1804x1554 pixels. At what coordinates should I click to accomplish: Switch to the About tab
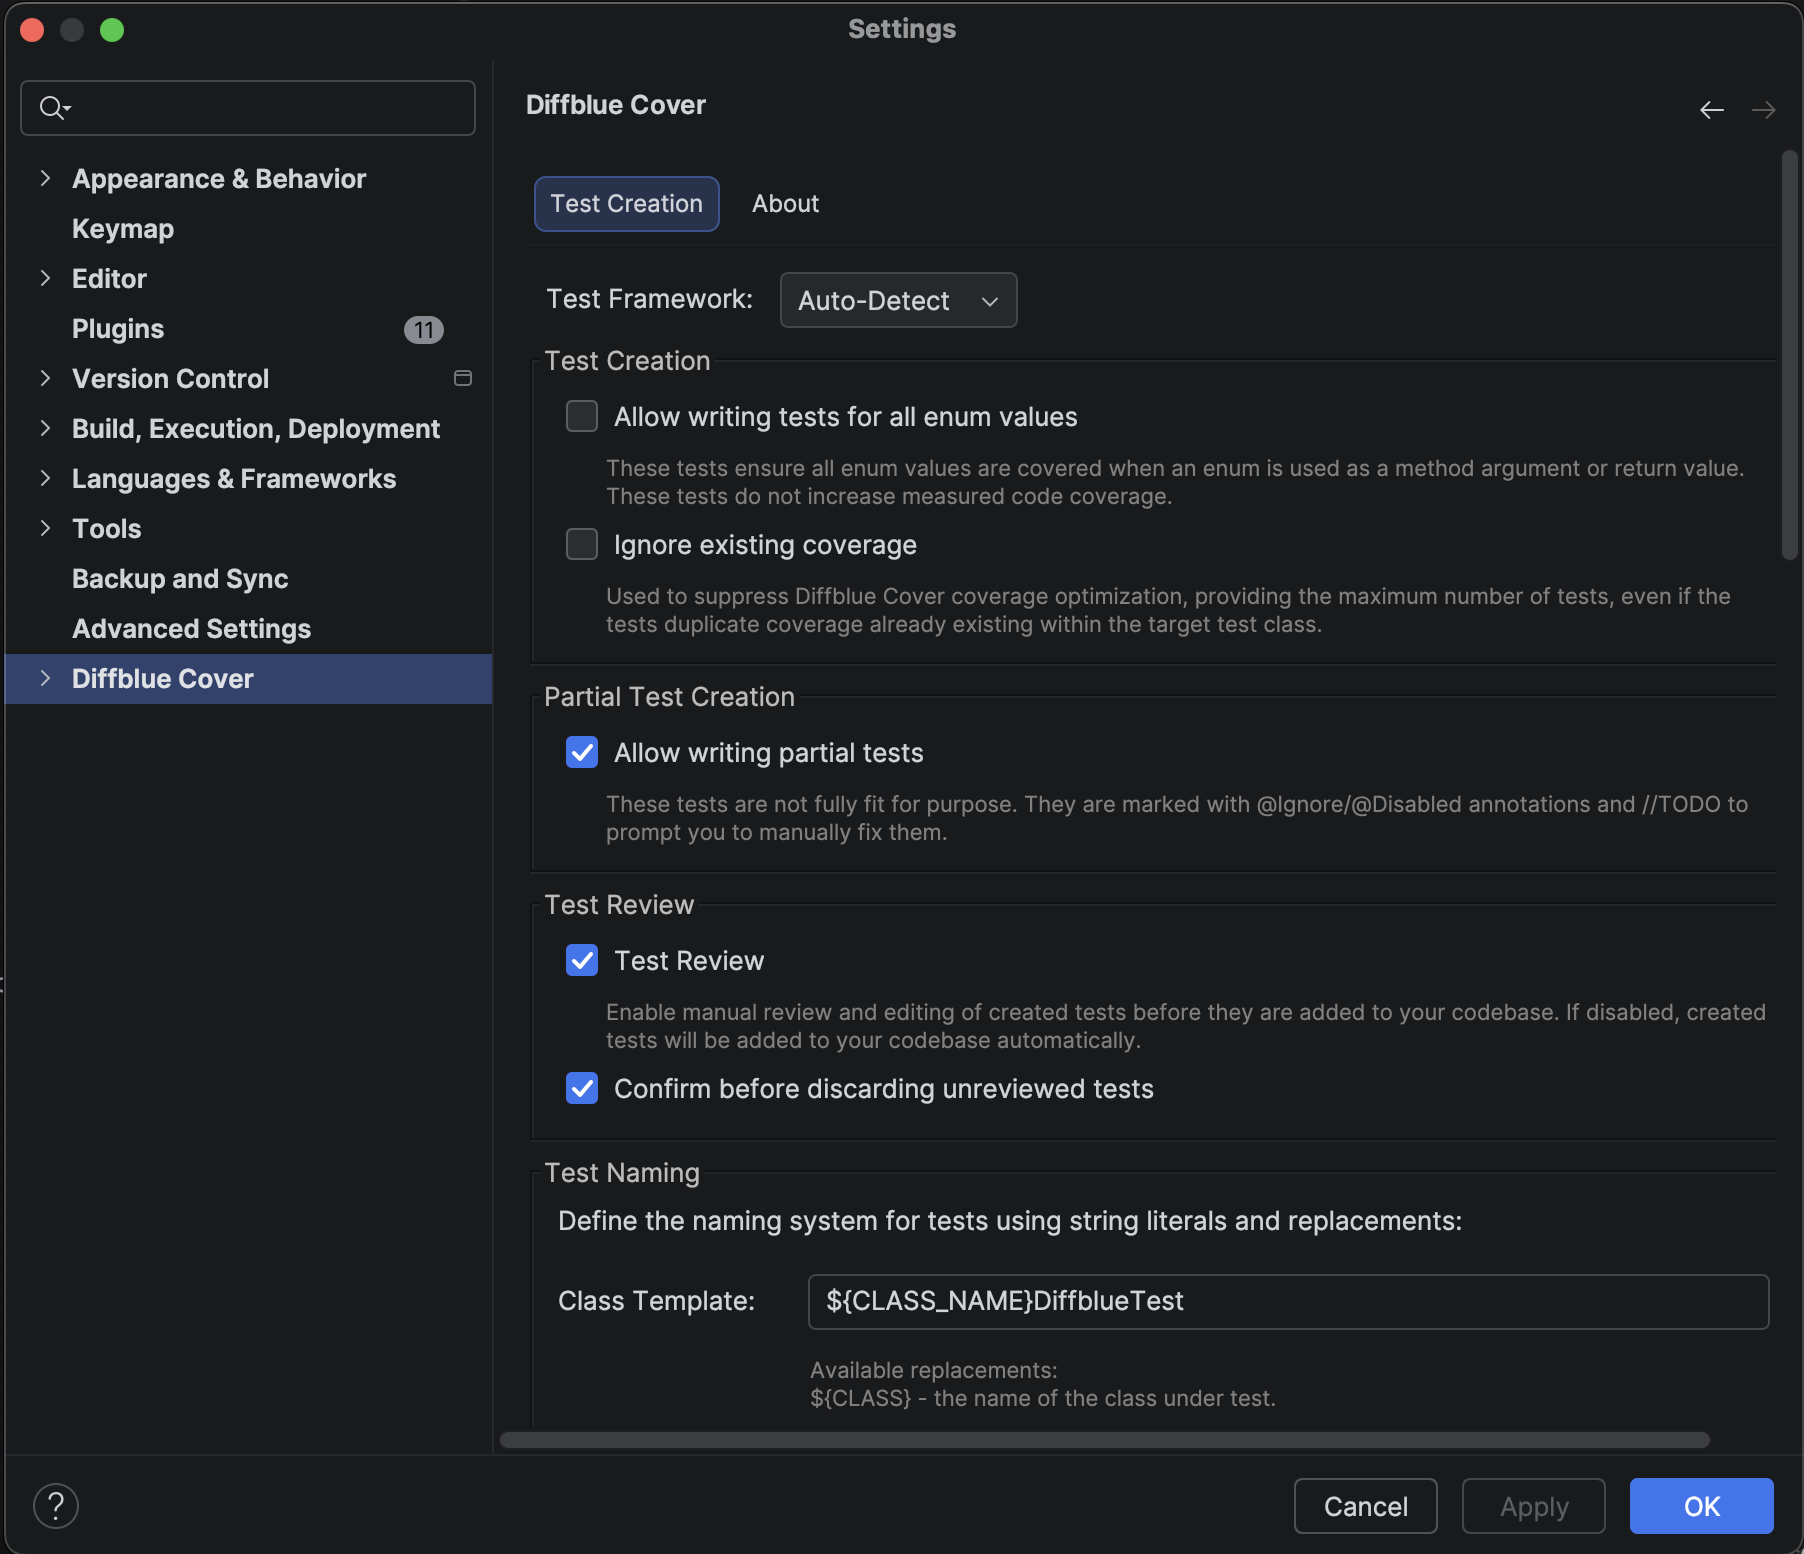[x=785, y=204]
